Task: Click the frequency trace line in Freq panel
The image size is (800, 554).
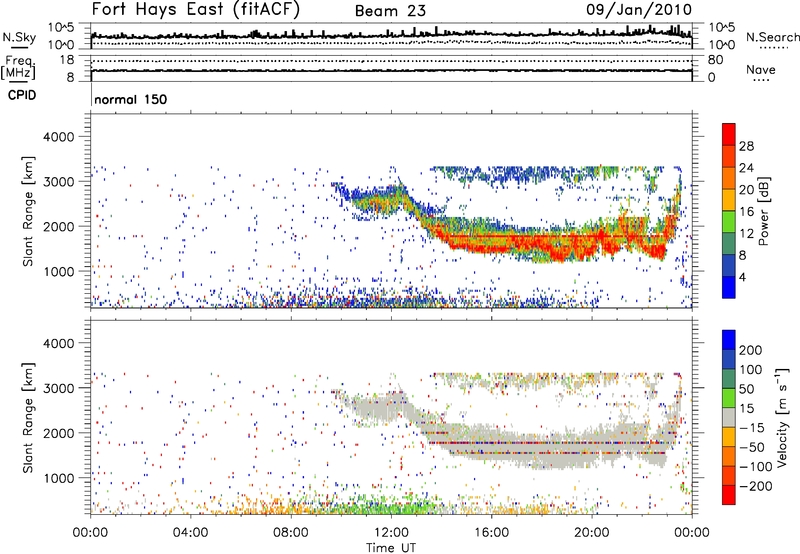Action: click(x=391, y=70)
